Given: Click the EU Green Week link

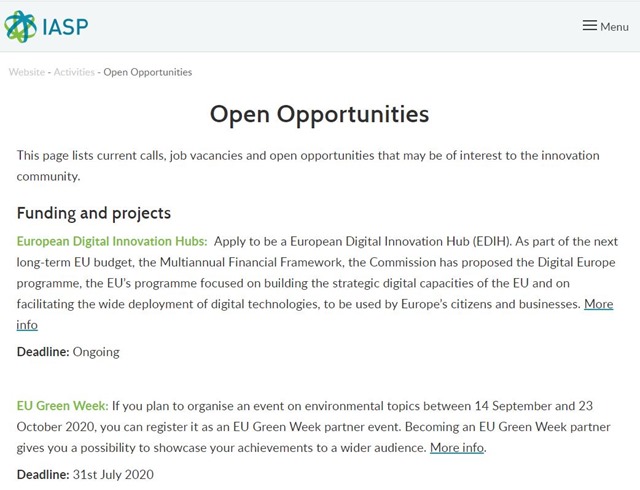Looking at the screenshot, I should pyautogui.click(x=62, y=406).
